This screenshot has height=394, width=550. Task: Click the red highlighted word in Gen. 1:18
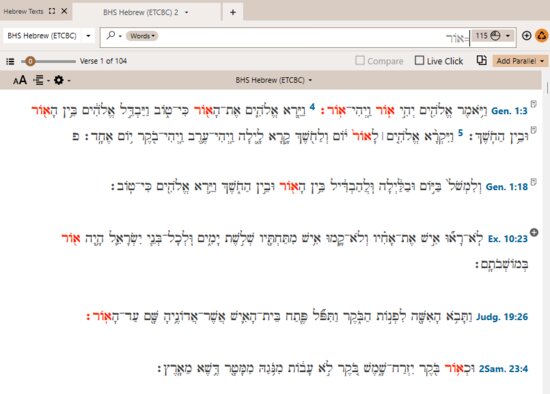point(289,186)
